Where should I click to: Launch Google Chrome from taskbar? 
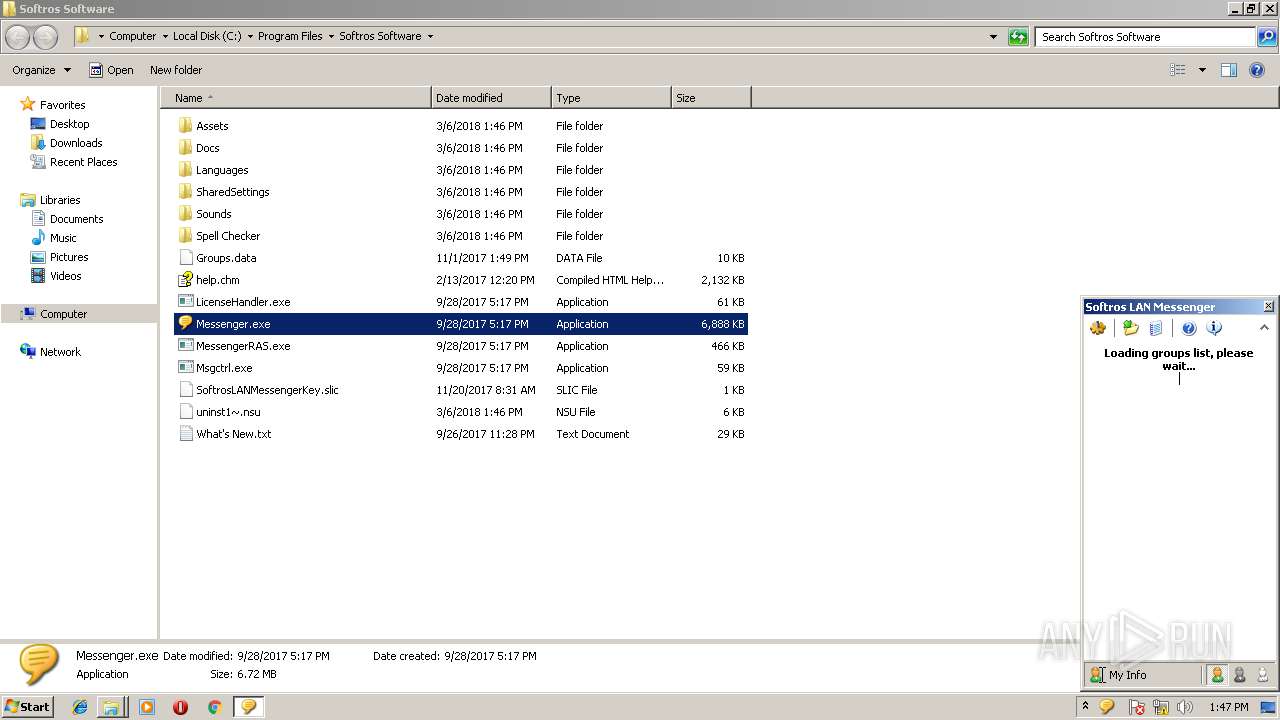click(214, 707)
